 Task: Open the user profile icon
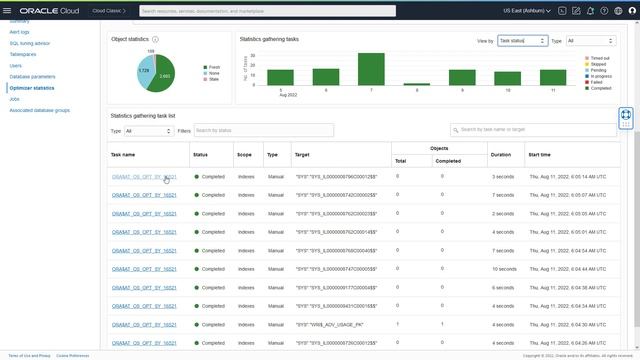(632, 11)
